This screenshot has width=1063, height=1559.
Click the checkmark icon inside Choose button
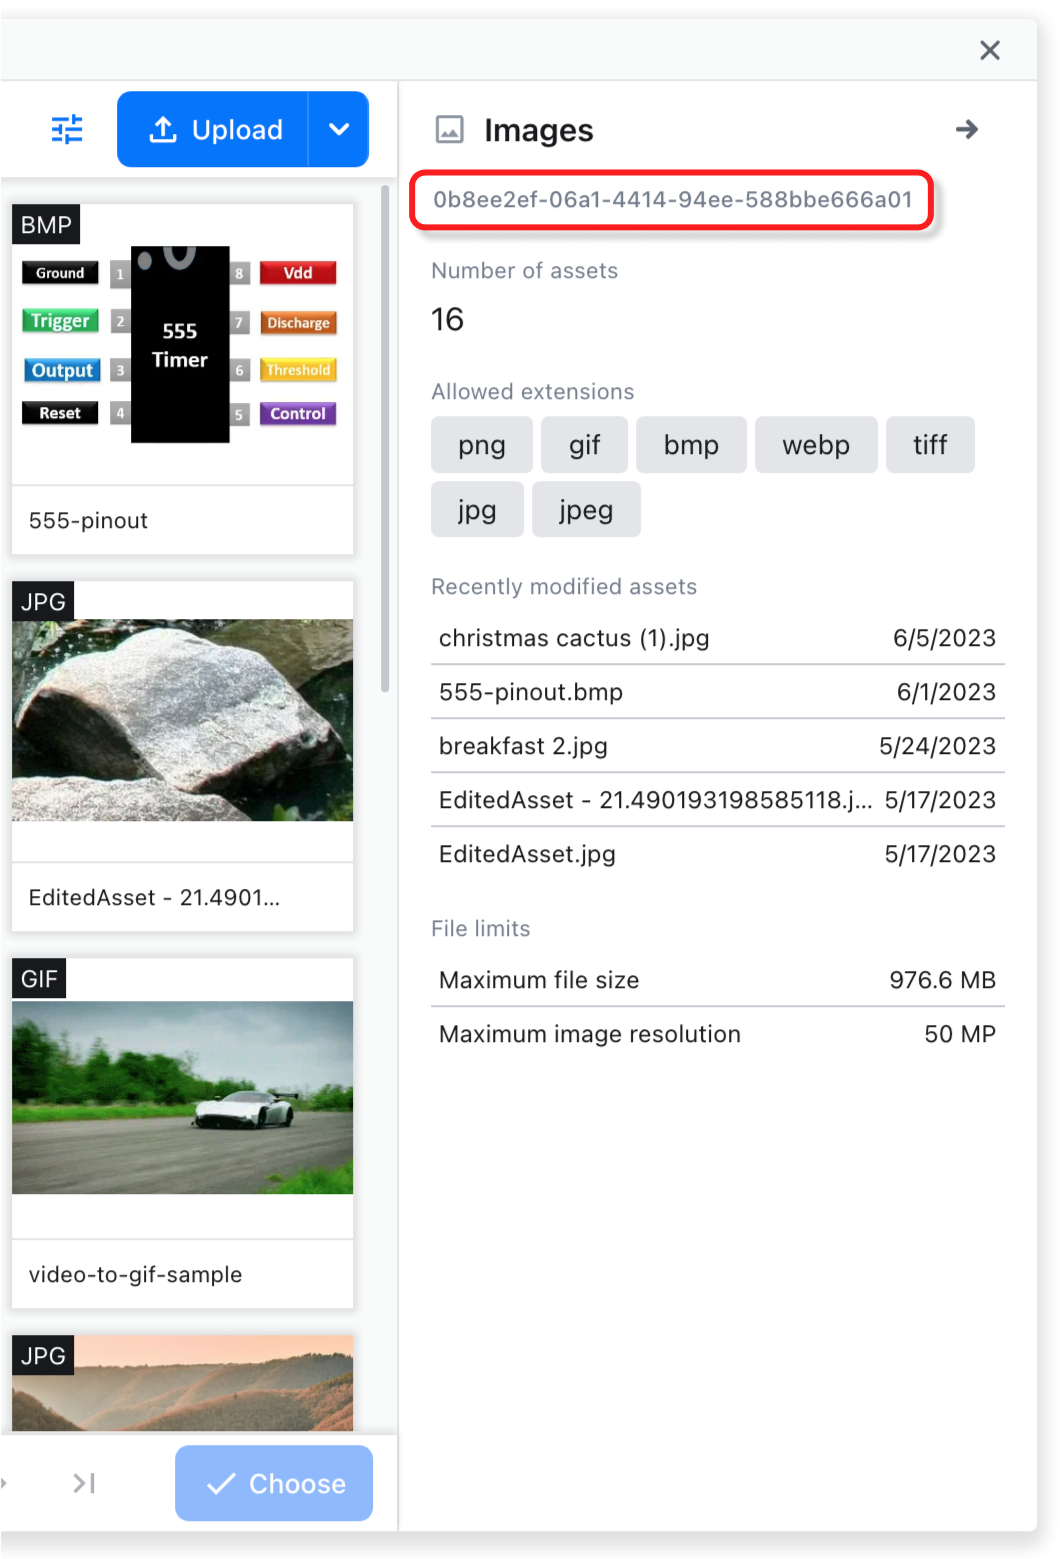click(x=224, y=1483)
